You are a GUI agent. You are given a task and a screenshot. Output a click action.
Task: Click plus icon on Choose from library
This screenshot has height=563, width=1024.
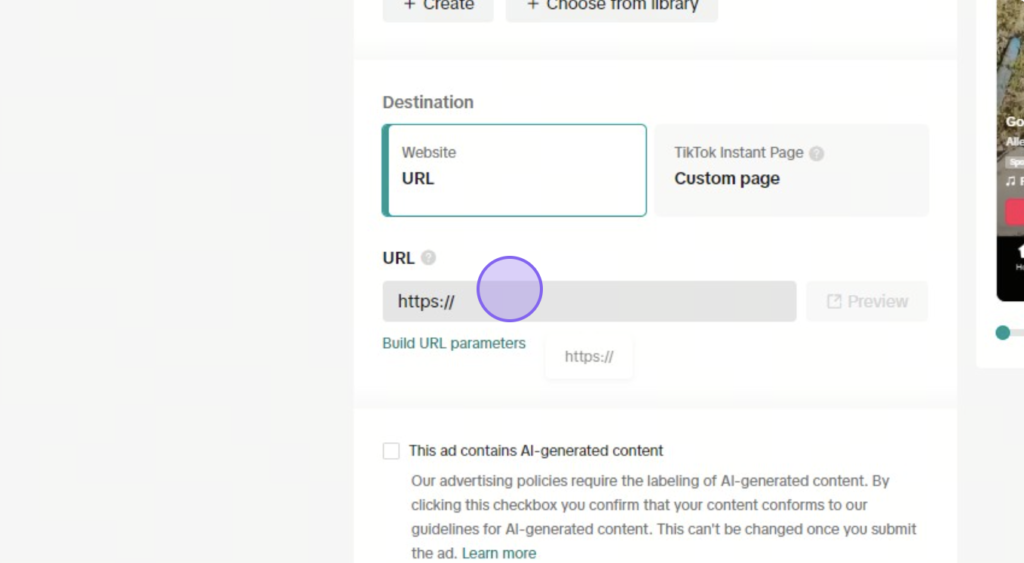(533, 5)
